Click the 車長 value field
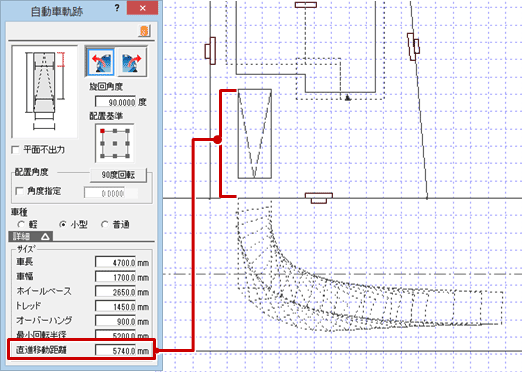Viewport: 522px width, 372px height. click(115, 263)
